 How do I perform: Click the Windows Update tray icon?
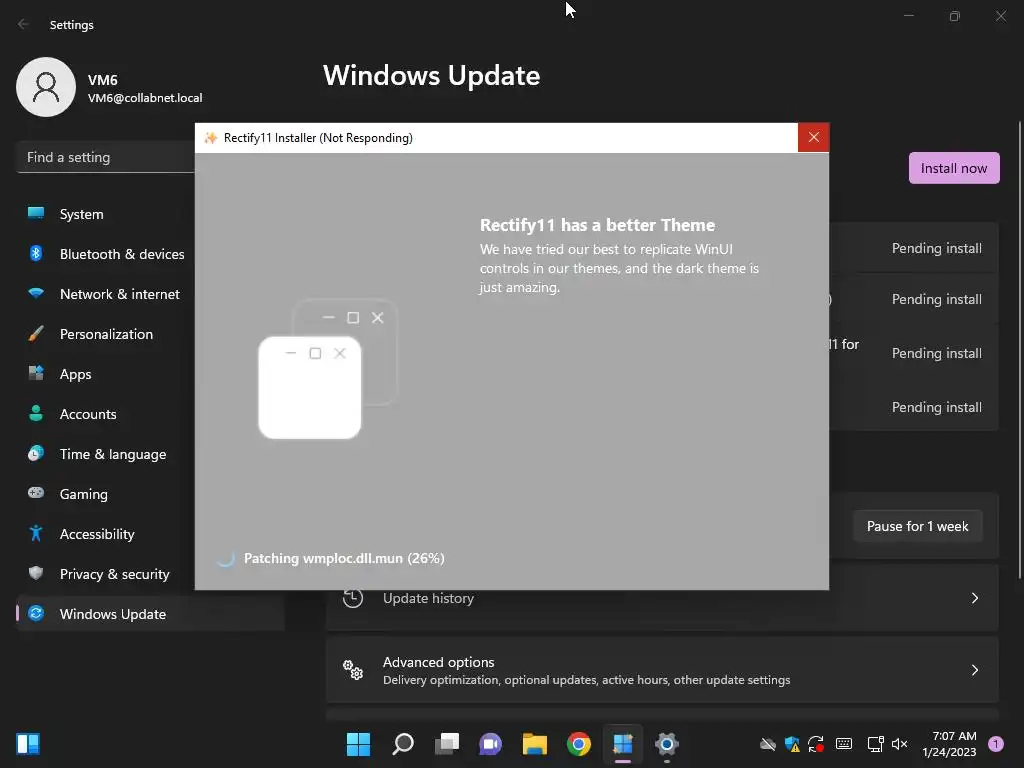816,744
